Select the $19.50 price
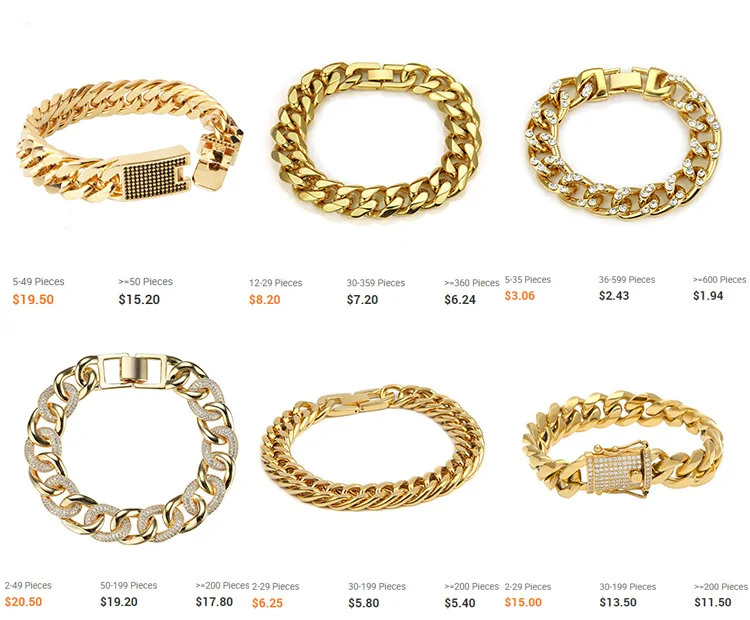This screenshot has width=750, height=620. point(33,299)
